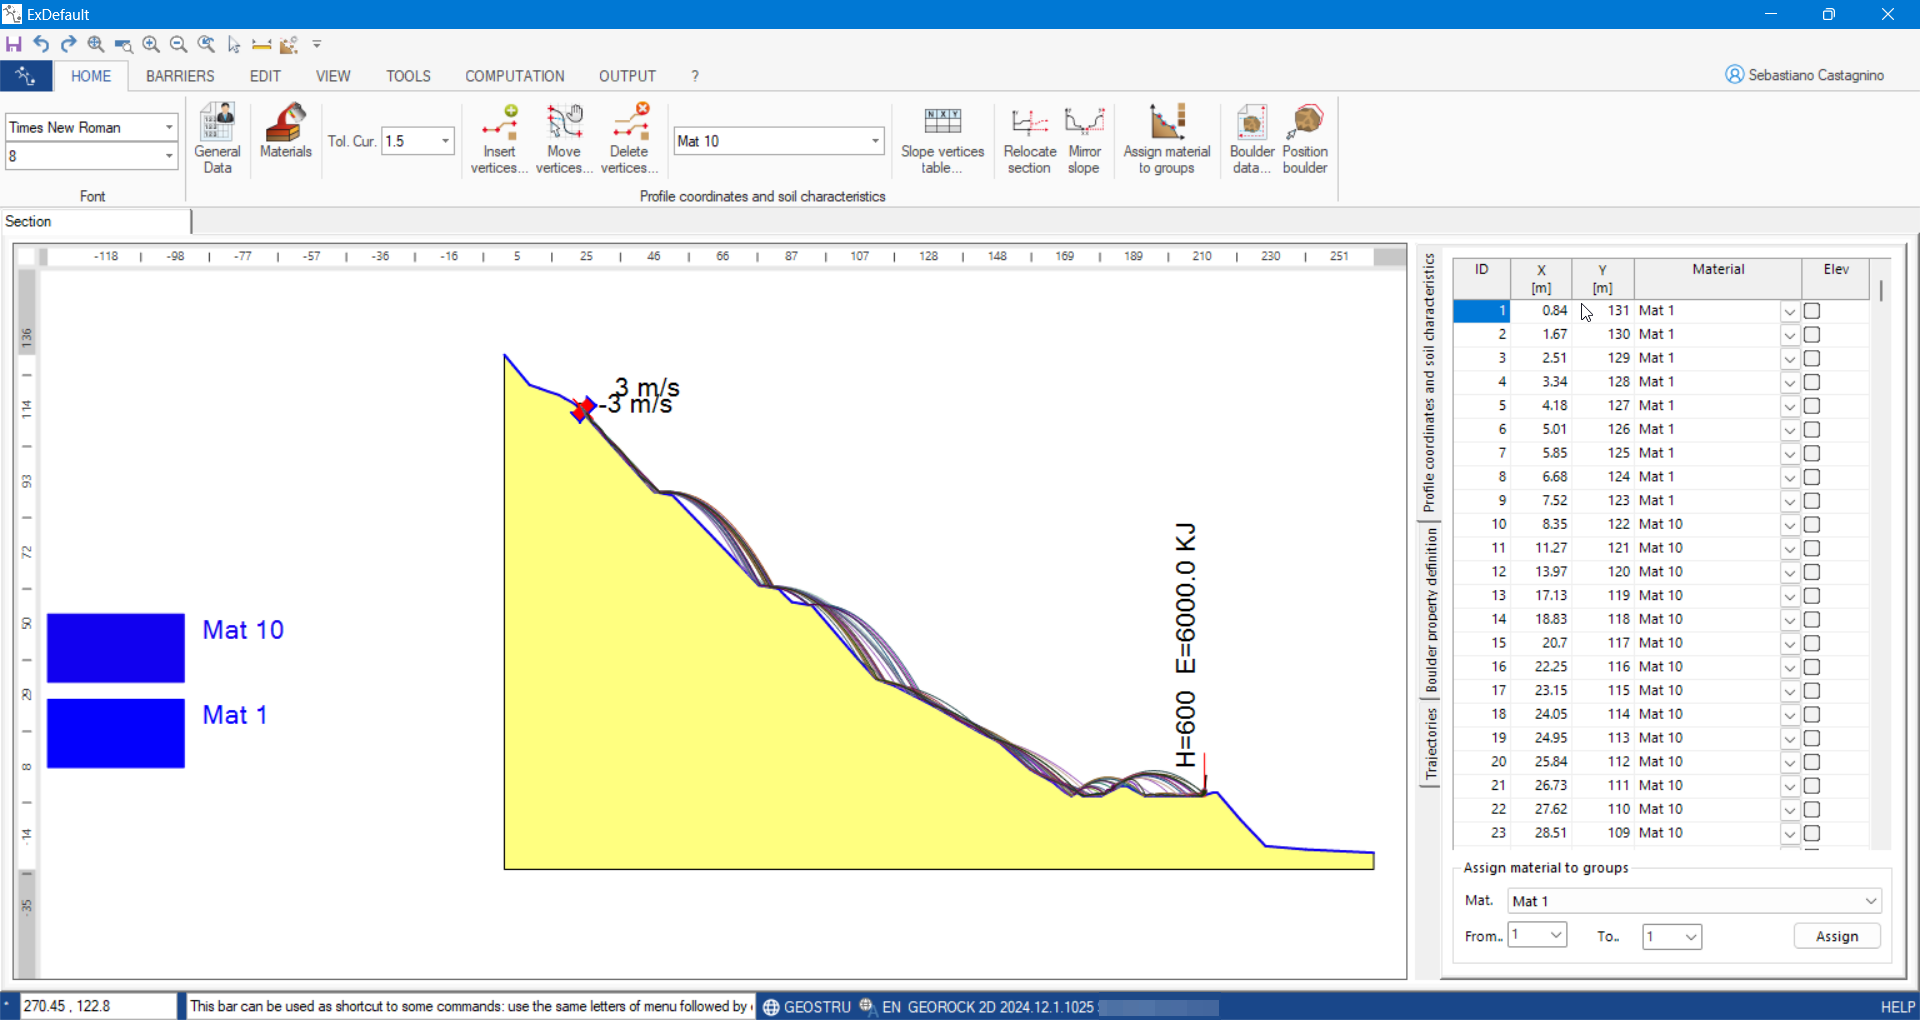Open the Mat 10 material dropdown in ribbon

tap(875, 141)
